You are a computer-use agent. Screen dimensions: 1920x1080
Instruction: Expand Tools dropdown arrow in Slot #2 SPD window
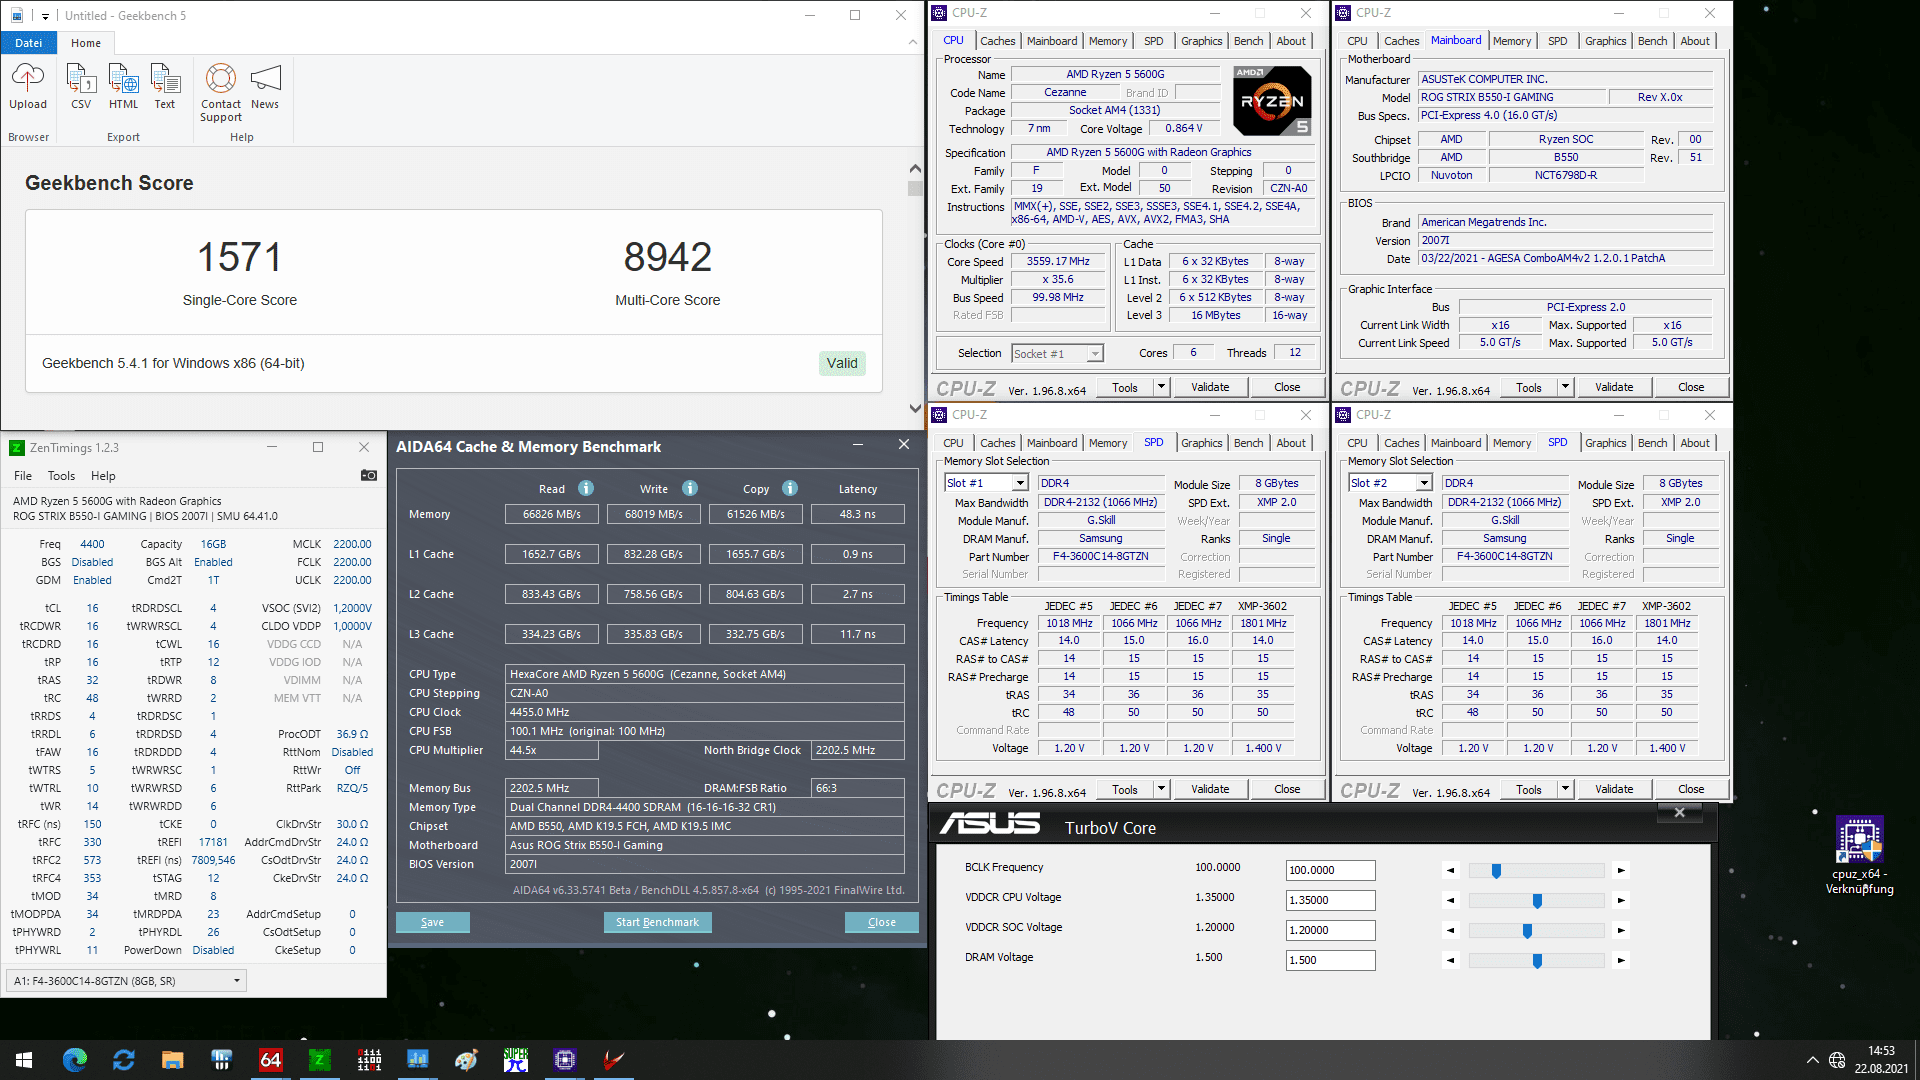[1565, 789]
